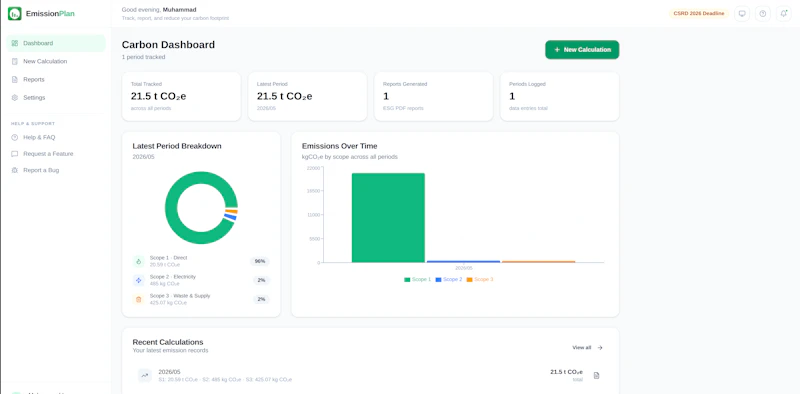Click the Scope 1 Direct flame icon
Screen dimensions: 800x394
tap(138, 261)
